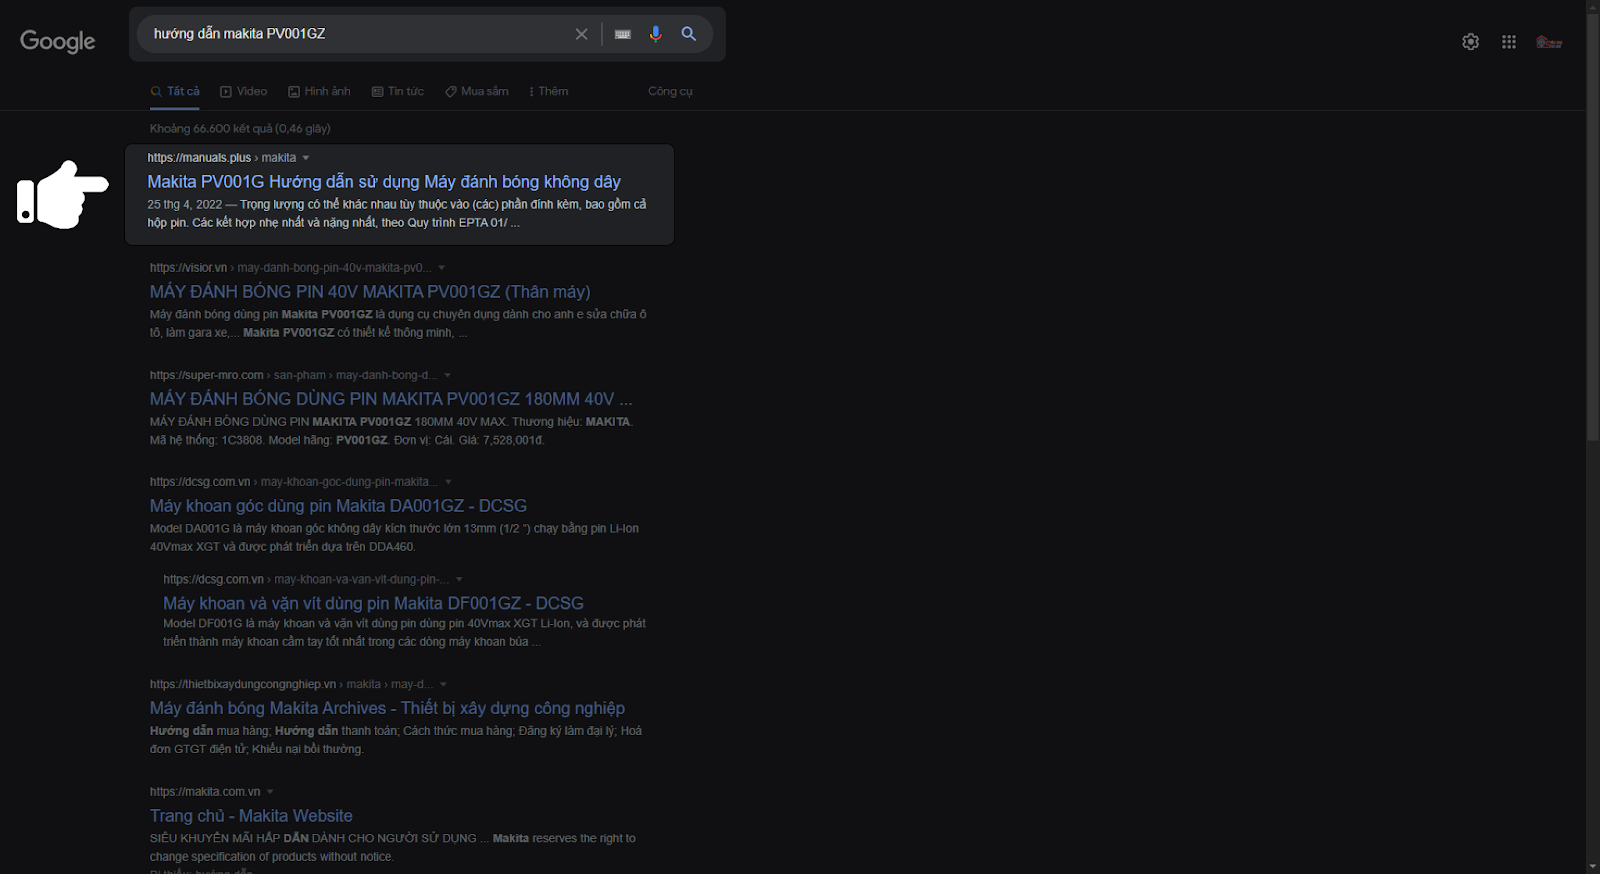Click the magnifying glass search button
This screenshot has height=874, width=1600.
coord(689,34)
